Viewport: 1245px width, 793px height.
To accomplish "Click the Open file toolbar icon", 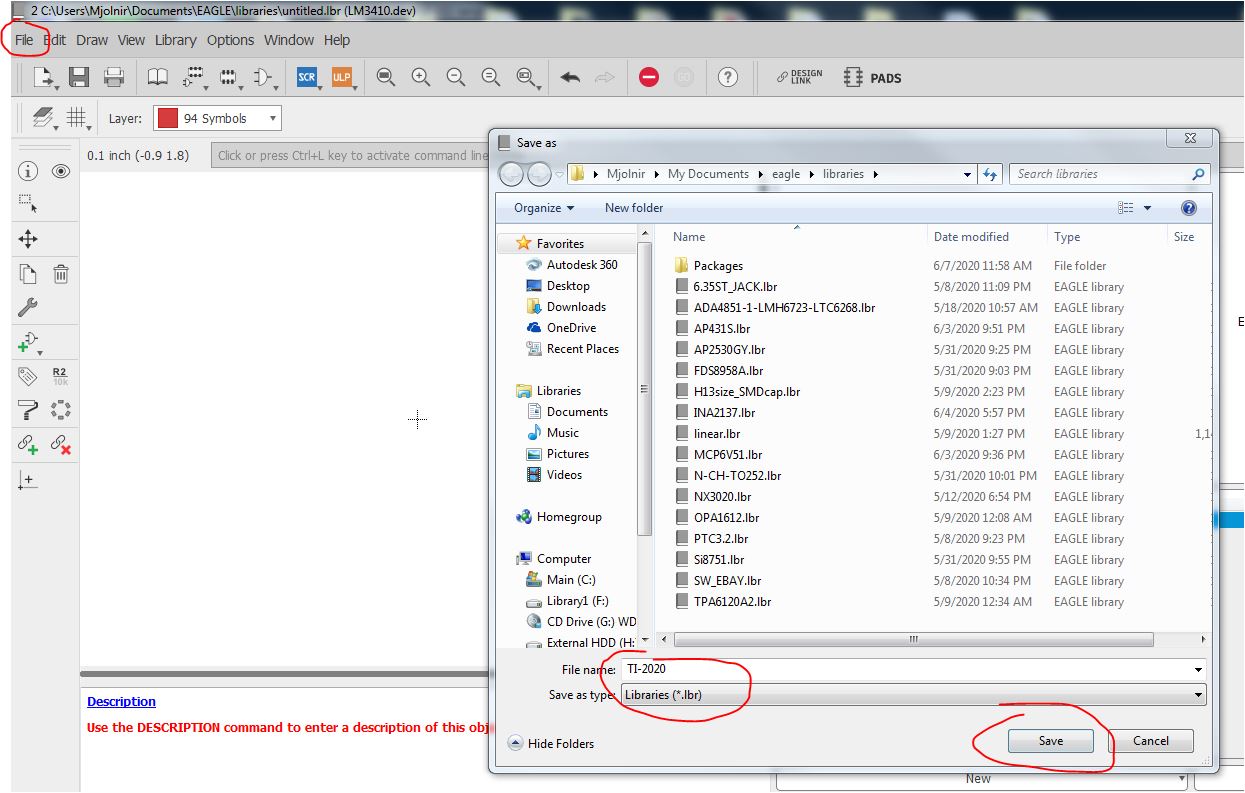I will [x=44, y=77].
